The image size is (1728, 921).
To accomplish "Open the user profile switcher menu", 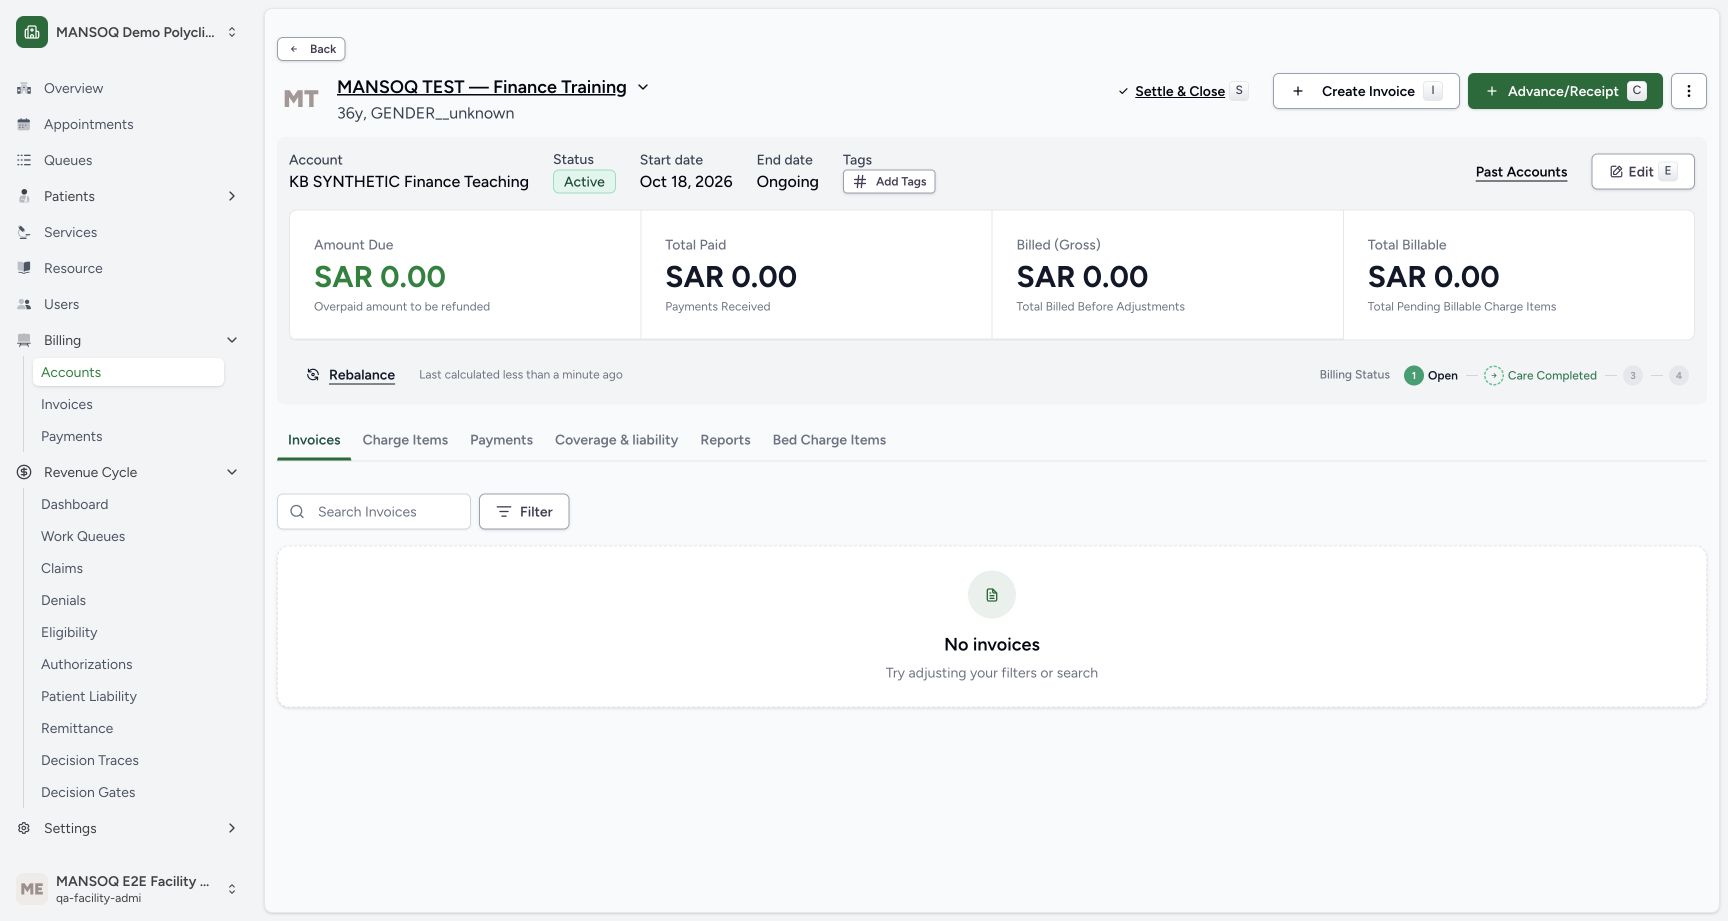I will tap(128, 888).
